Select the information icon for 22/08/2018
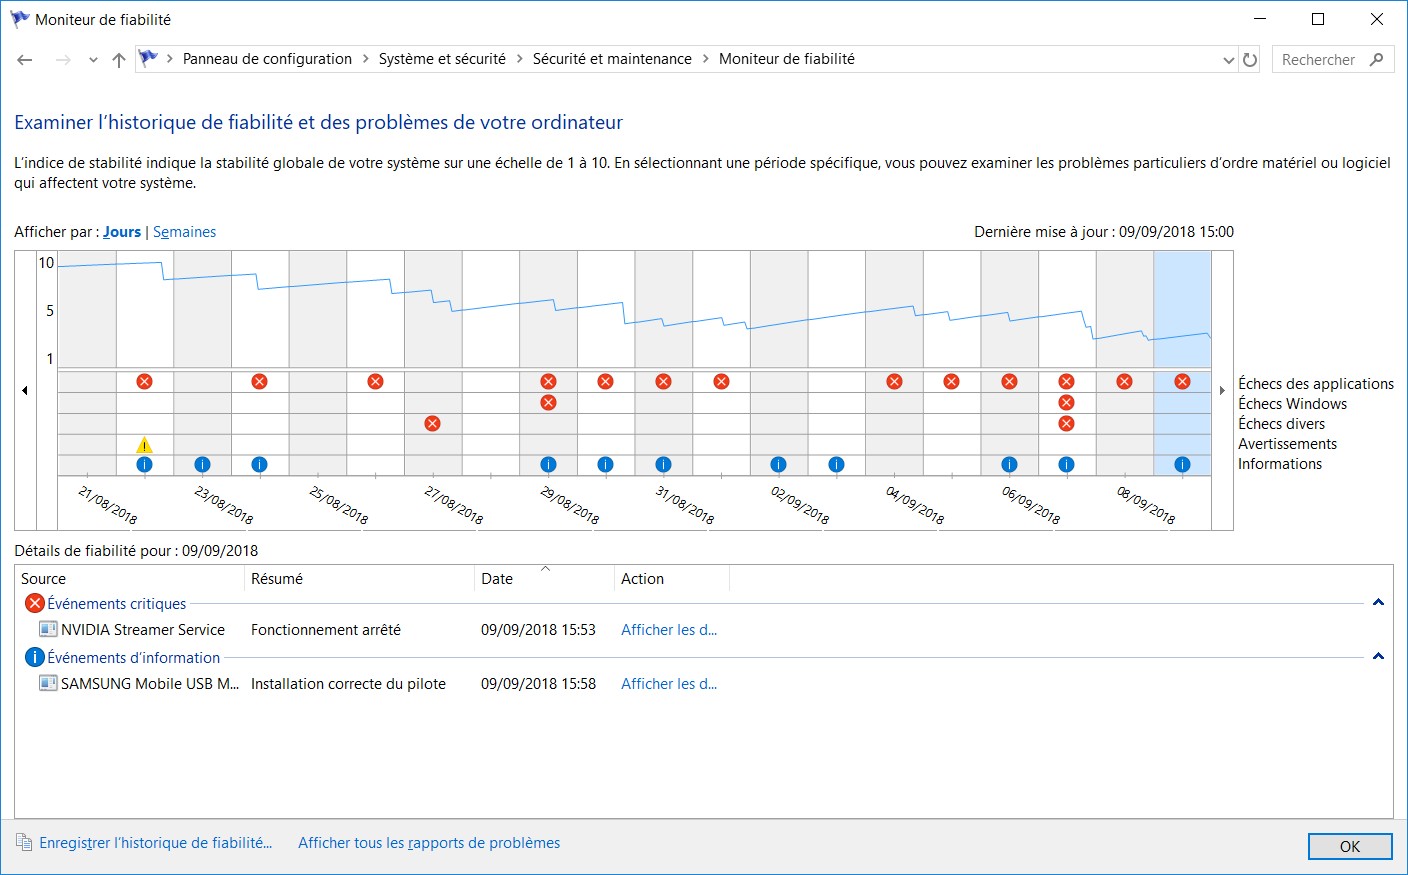Image resolution: width=1408 pixels, height=875 pixels. coord(144,464)
